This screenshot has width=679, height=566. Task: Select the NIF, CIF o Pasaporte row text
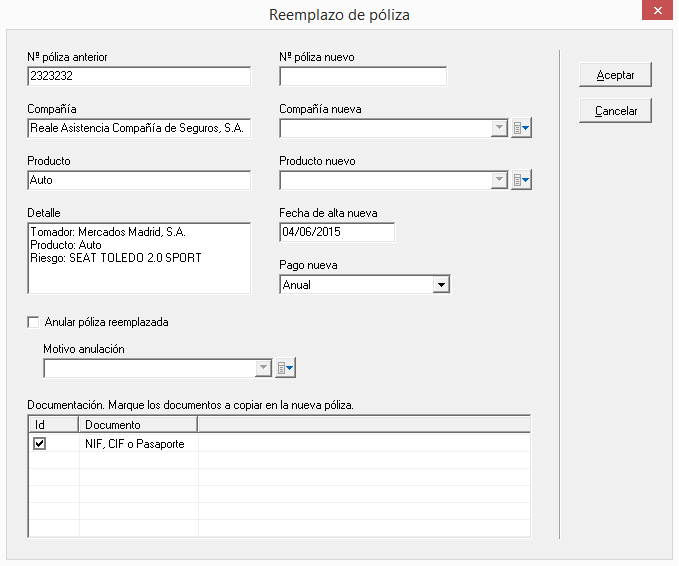(135, 444)
